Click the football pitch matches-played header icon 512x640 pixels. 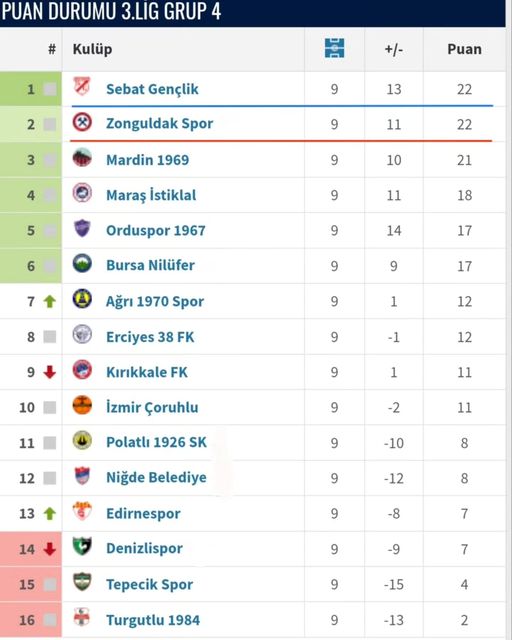[x=334, y=48]
